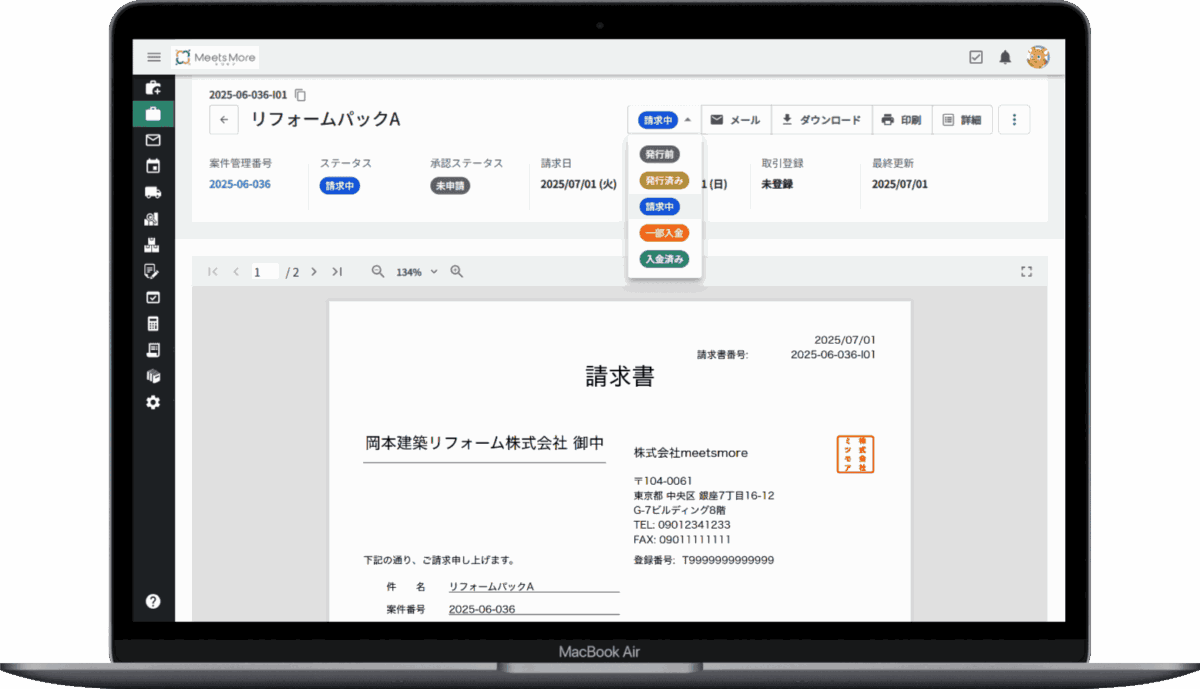Click the page number input field

[x=265, y=271]
